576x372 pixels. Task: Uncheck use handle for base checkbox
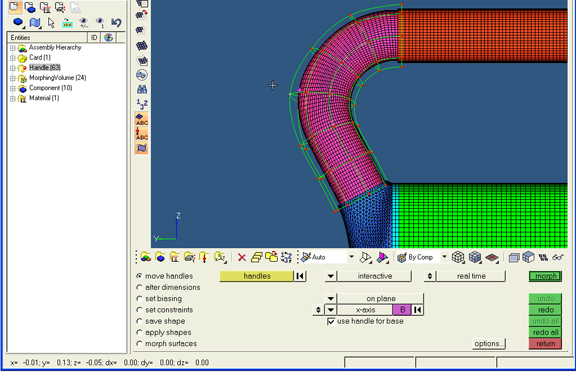[331, 321]
